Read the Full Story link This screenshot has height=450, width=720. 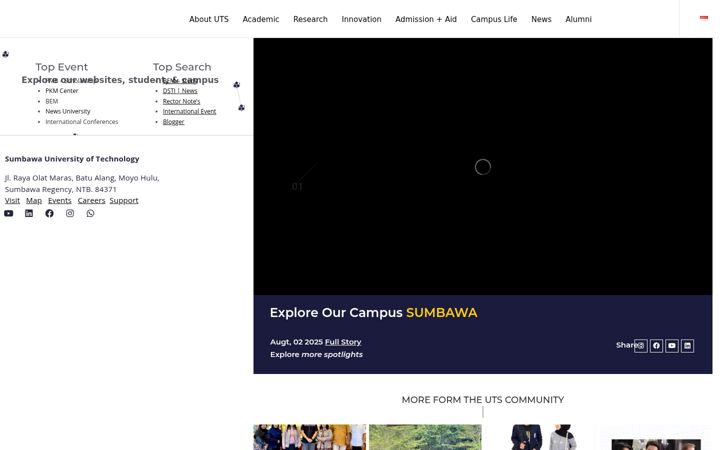pyautogui.click(x=343, y=342)
